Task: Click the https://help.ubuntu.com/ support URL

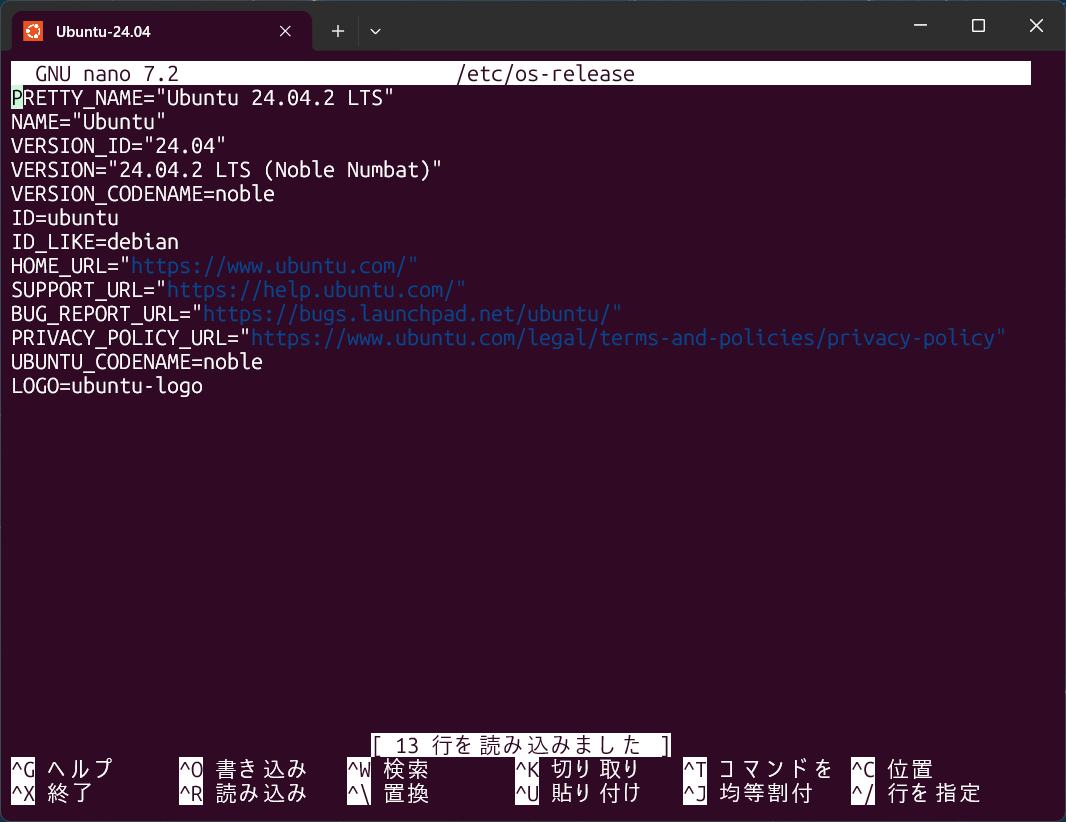Action: pos(311,290)
